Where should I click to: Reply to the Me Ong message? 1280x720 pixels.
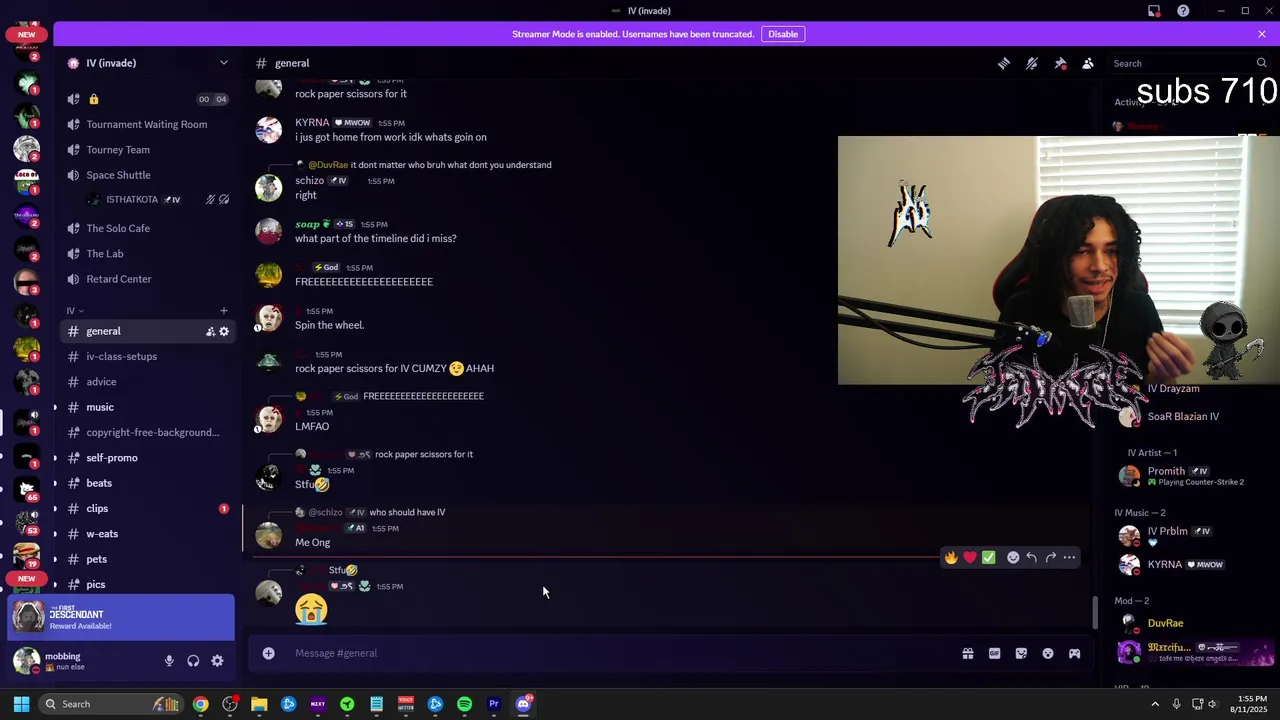click(1032, 557)
